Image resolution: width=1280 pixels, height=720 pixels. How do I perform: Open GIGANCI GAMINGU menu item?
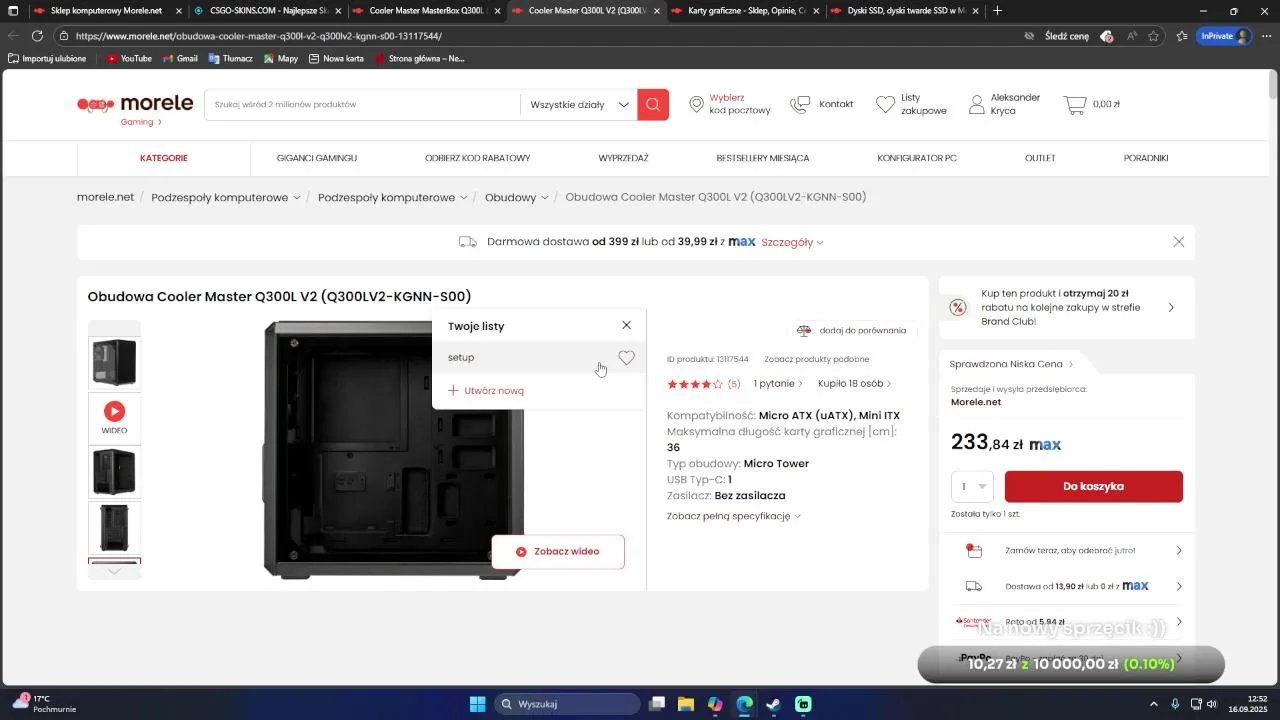coord(317,158)
